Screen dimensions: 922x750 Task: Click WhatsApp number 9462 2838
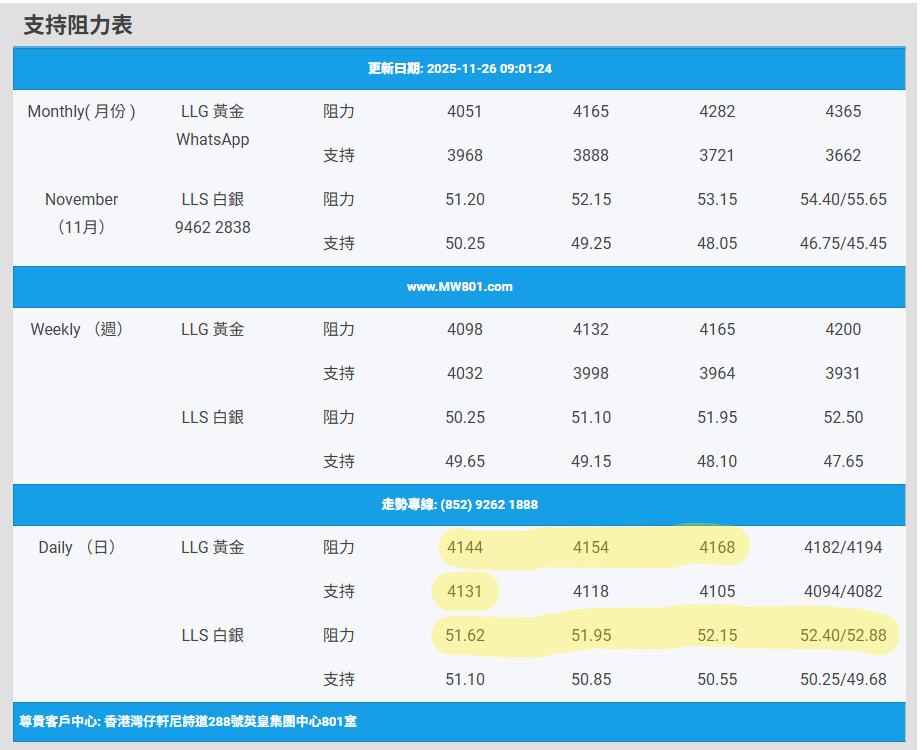pyautogui.click(x=212, y=228)
